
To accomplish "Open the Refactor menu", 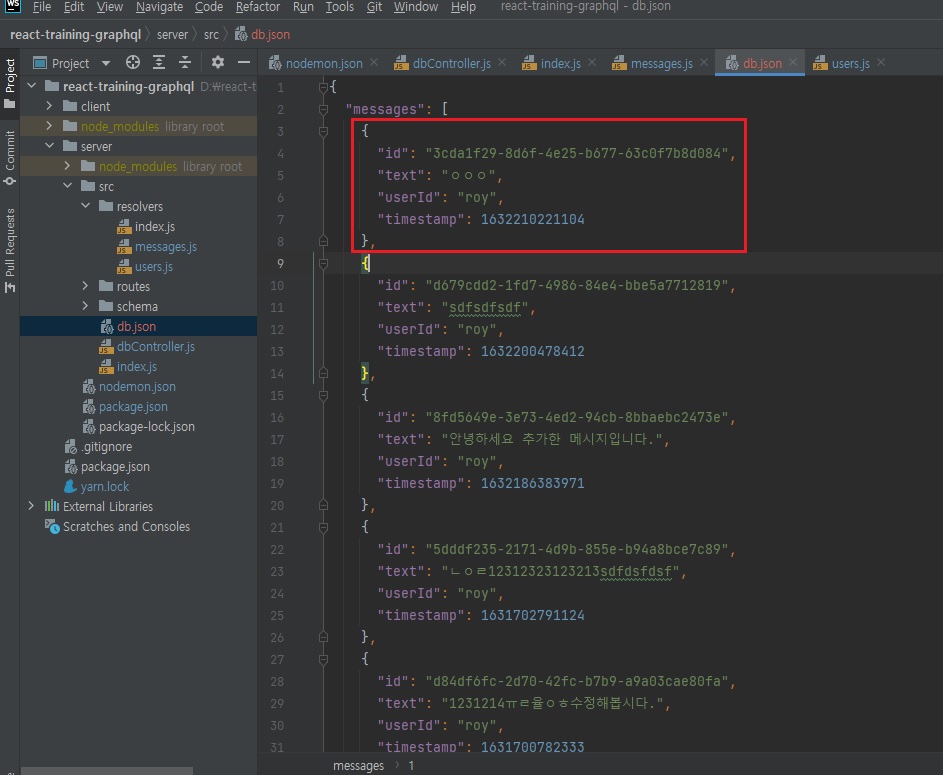I will coord(258,7).
